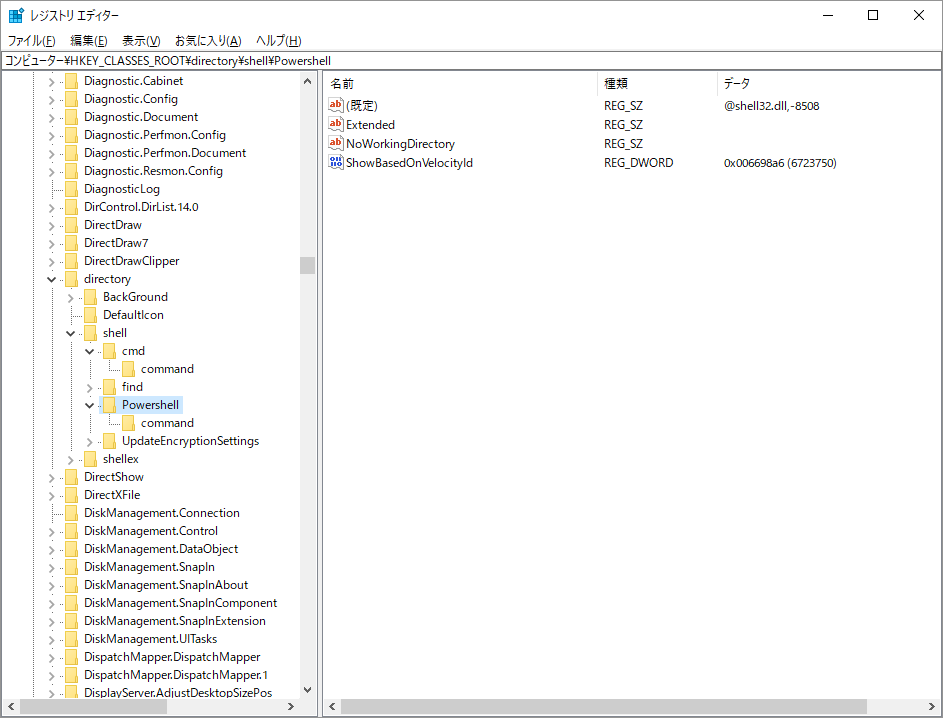Image resolution: width=943 pixels, height=718 pixels.
Task: Expand the shellex key
Action: click(x=70, y=460)
